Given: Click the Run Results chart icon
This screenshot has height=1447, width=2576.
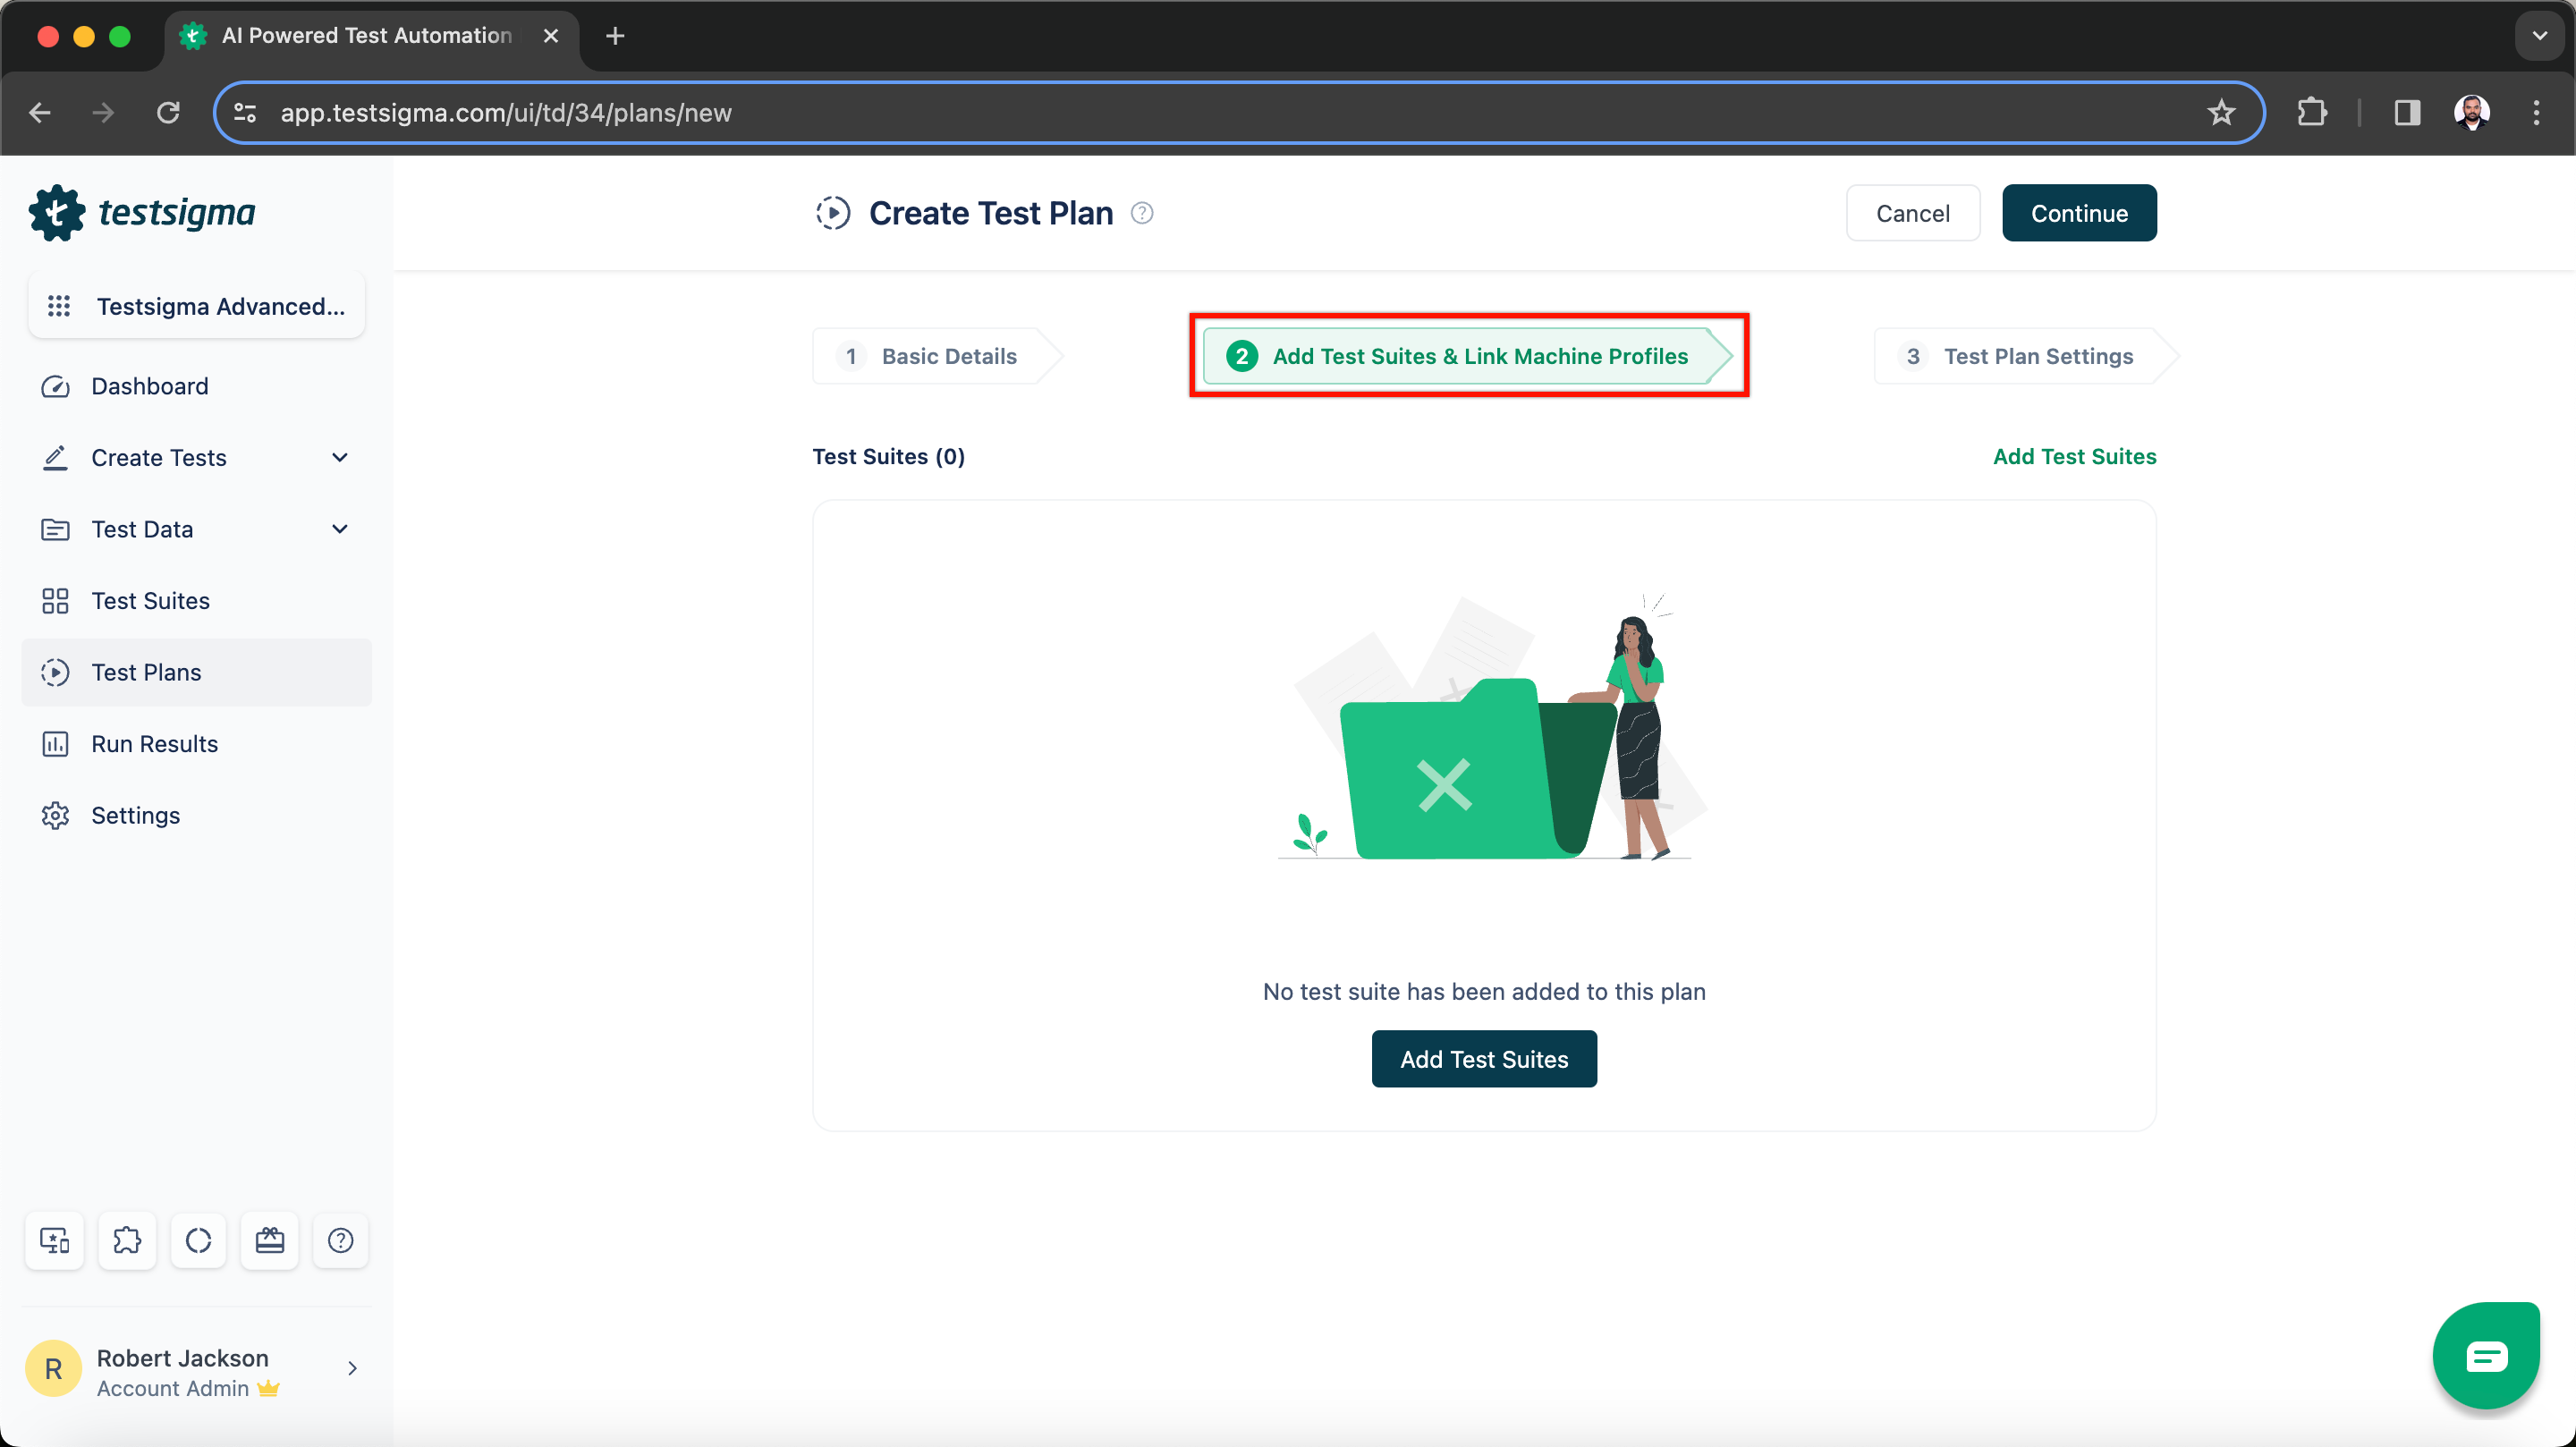Looking at the screenshot, I should [55, 744].
